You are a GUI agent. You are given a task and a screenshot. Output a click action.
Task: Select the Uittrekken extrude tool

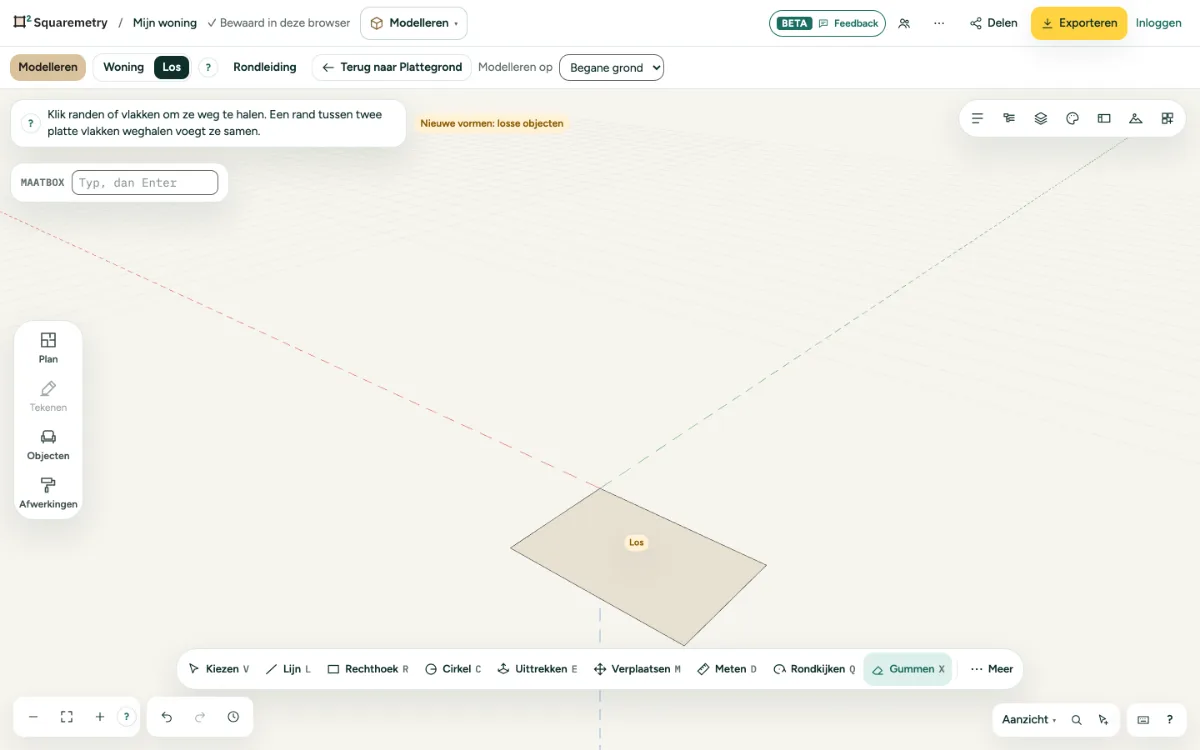click(x=537, y=669)
